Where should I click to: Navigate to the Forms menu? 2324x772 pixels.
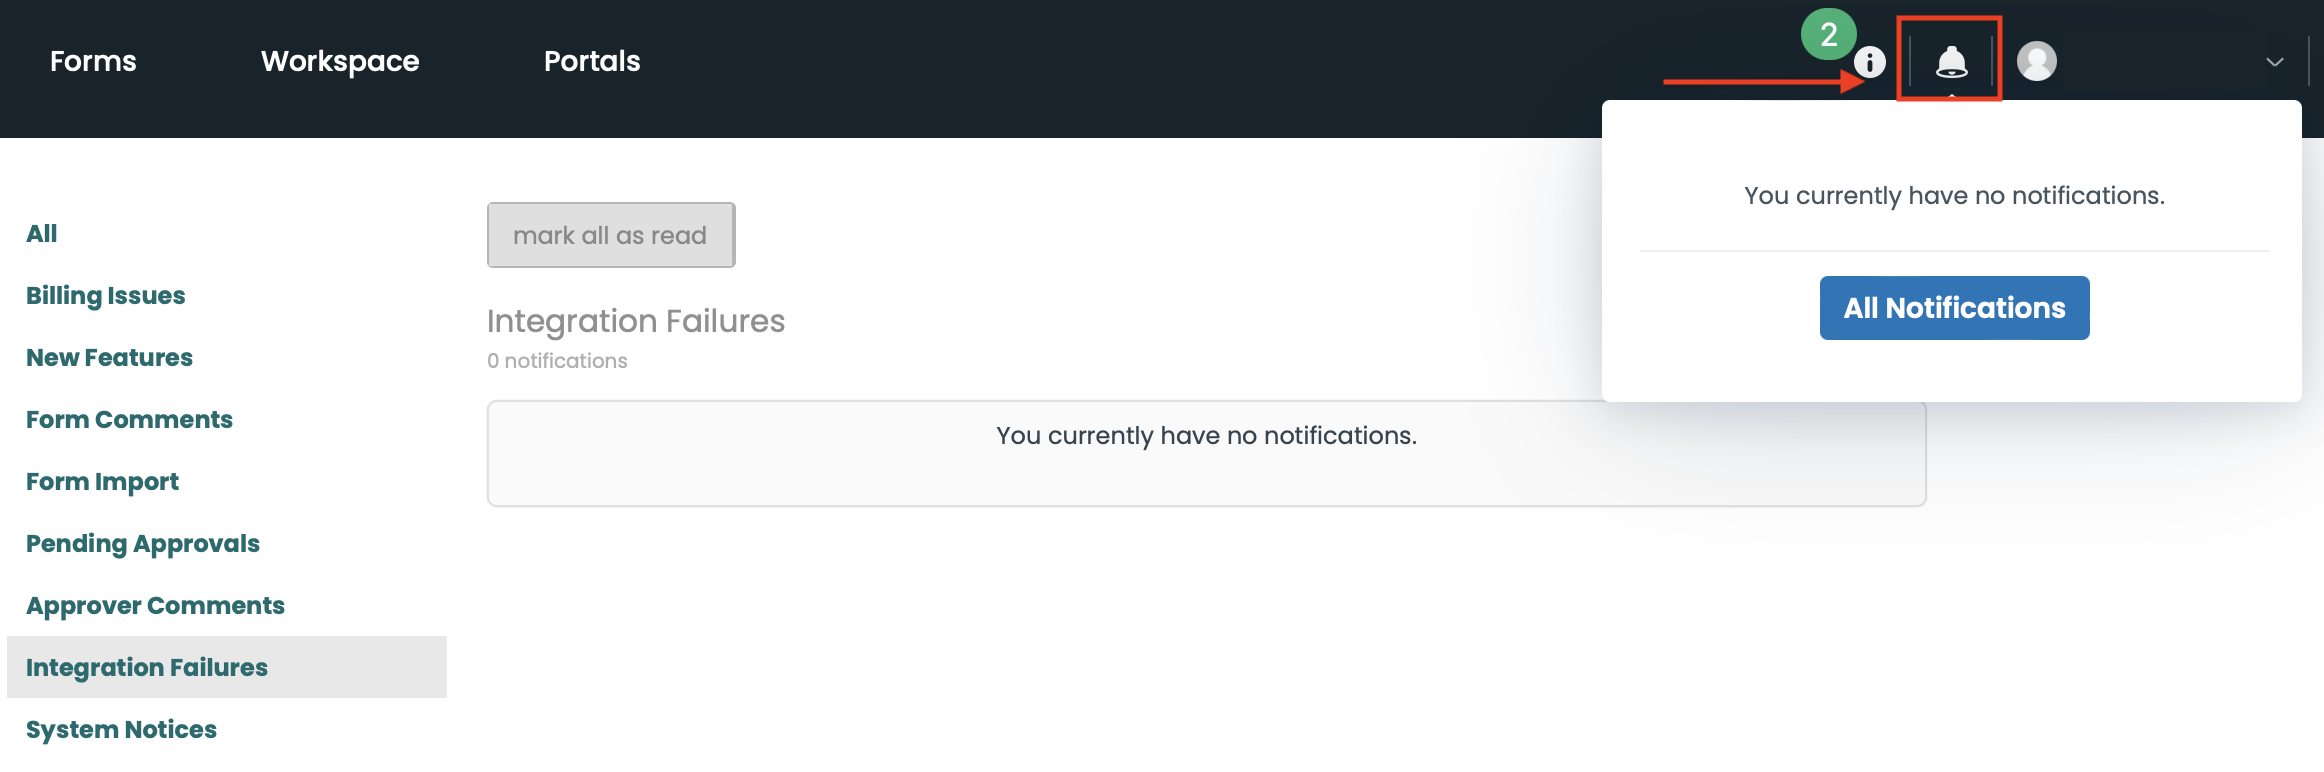93,61
